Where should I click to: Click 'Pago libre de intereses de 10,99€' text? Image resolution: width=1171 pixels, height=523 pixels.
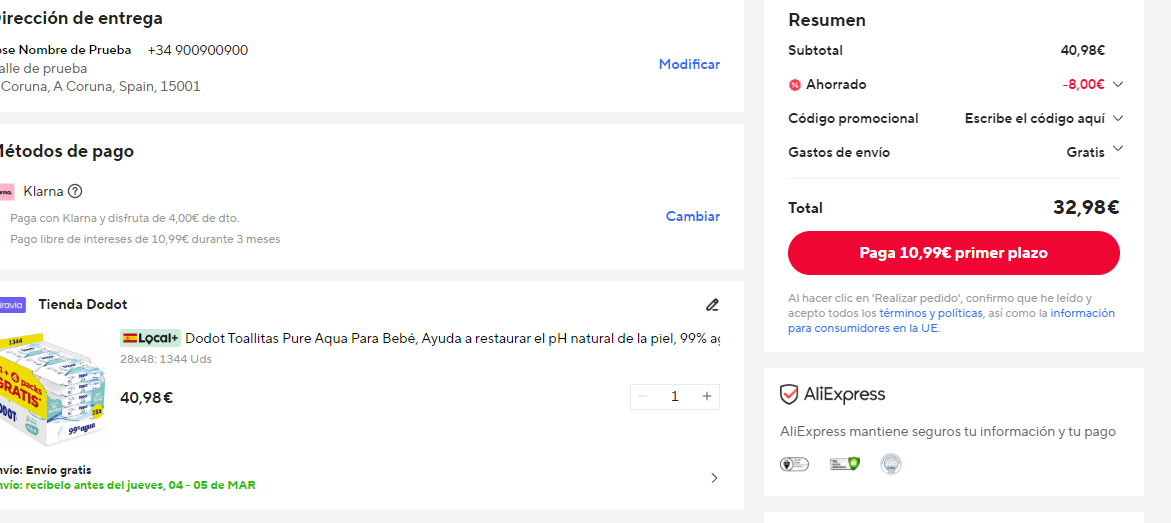click(145, 240)
